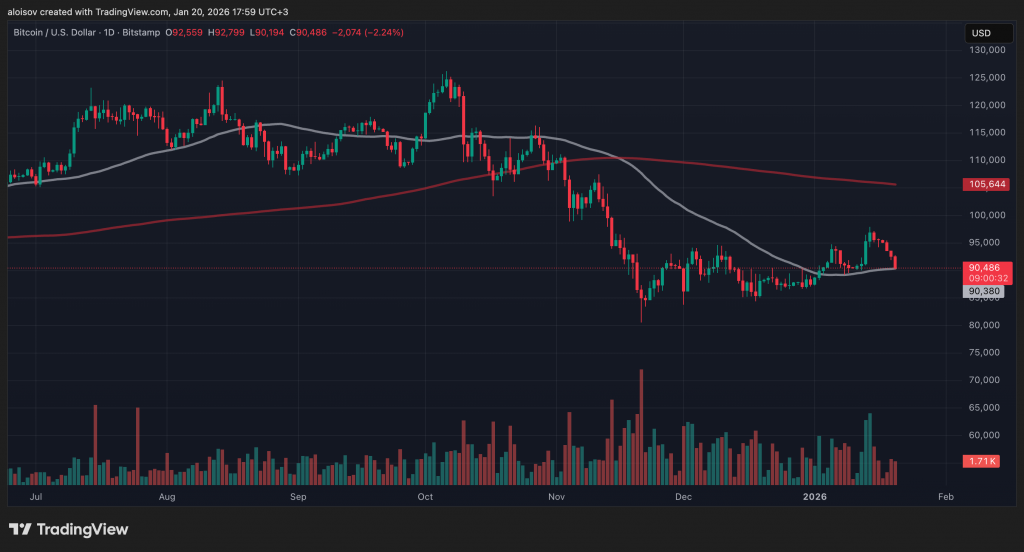Screen dimensions: 1024x552
Task: Click the Aug marker on time axis
Action: pyautogui.click(x=167, y=495)
